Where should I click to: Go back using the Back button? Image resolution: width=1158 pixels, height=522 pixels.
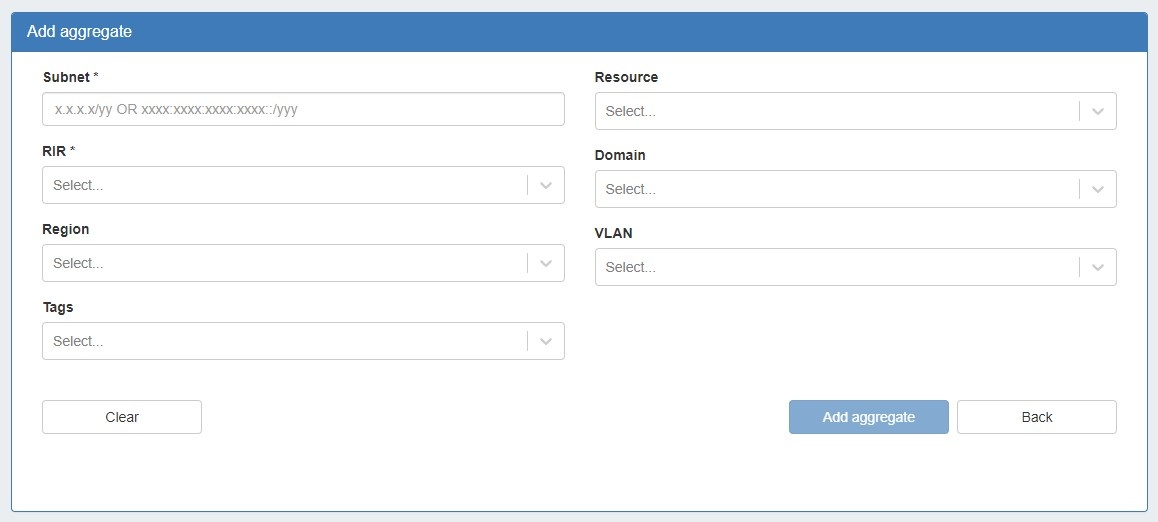click(1036, 417)
